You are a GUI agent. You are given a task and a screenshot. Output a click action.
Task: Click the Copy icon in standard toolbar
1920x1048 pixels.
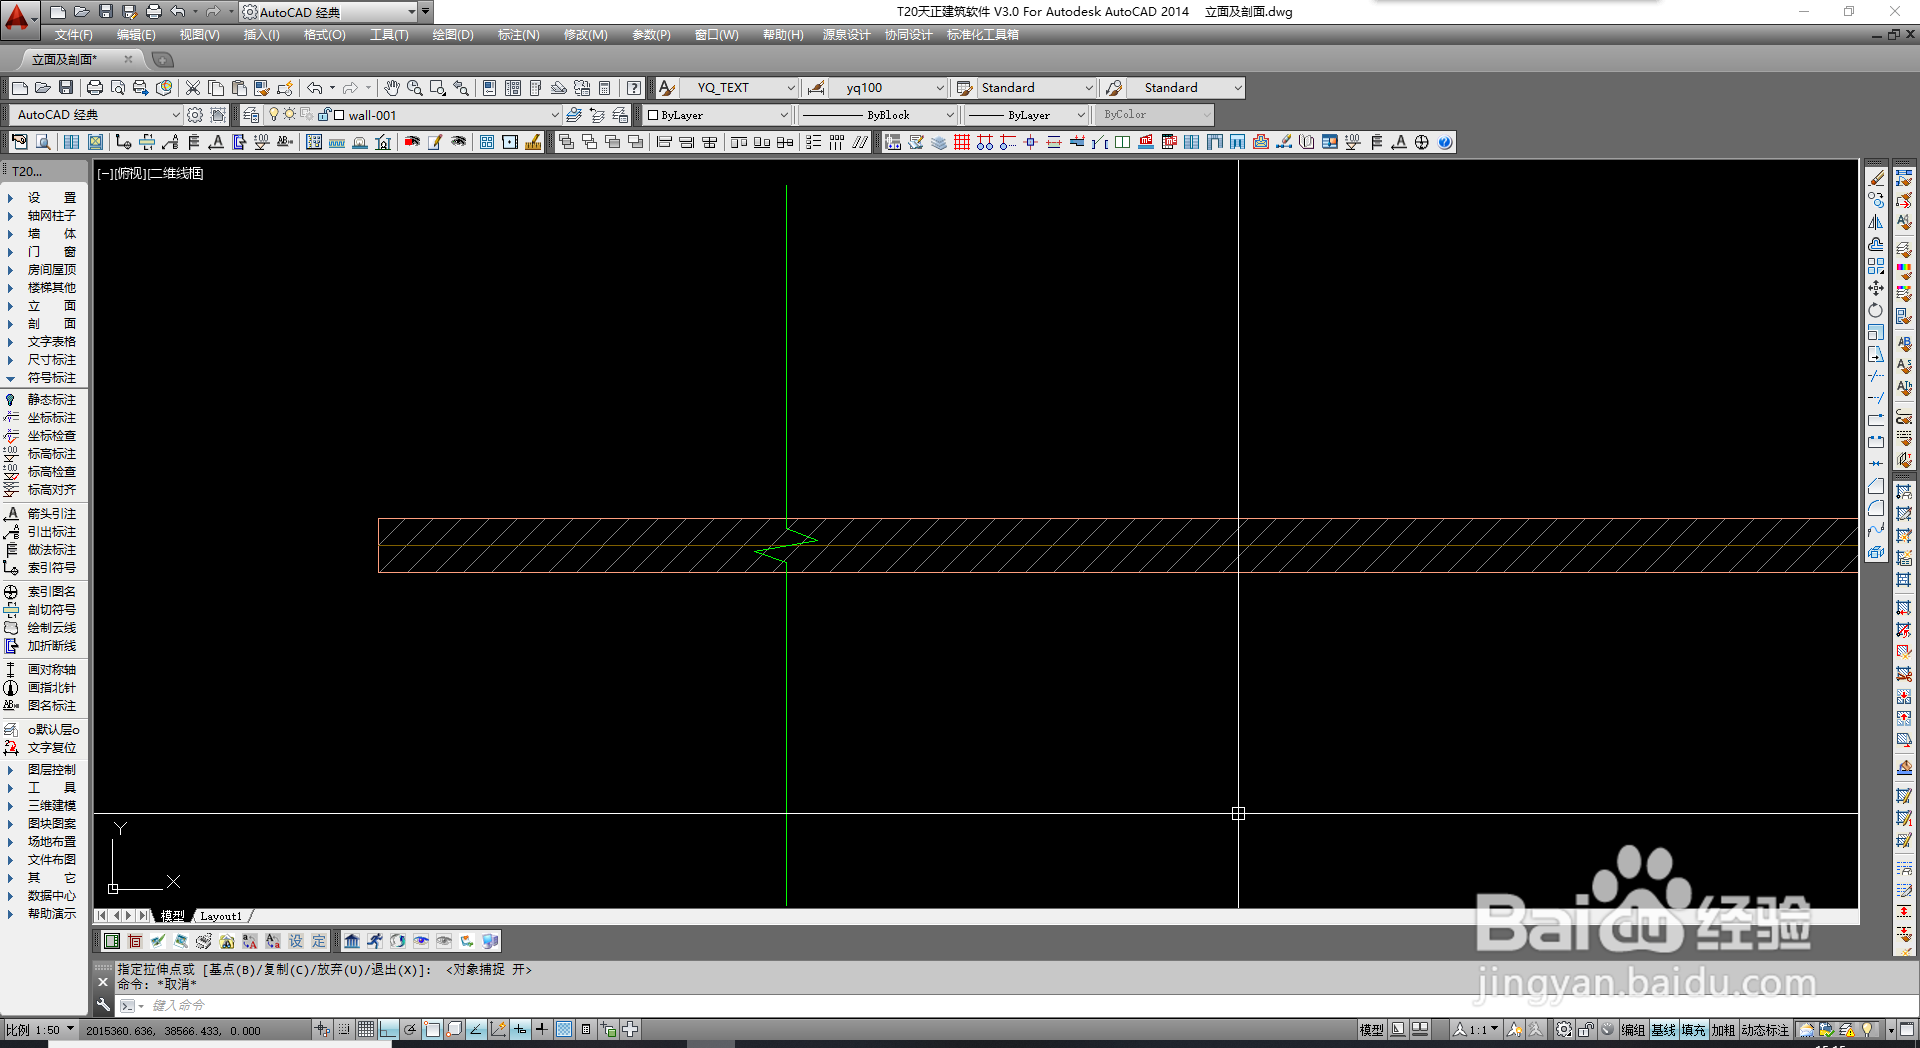tap(216, 88)
